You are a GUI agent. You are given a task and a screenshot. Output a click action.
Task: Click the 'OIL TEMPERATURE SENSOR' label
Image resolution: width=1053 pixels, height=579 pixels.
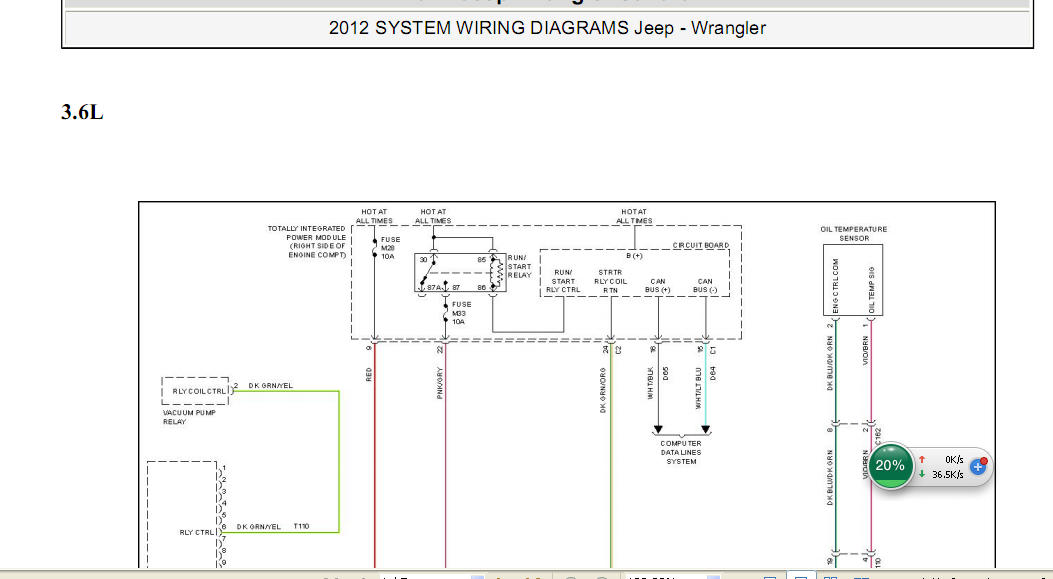(854, 234)
